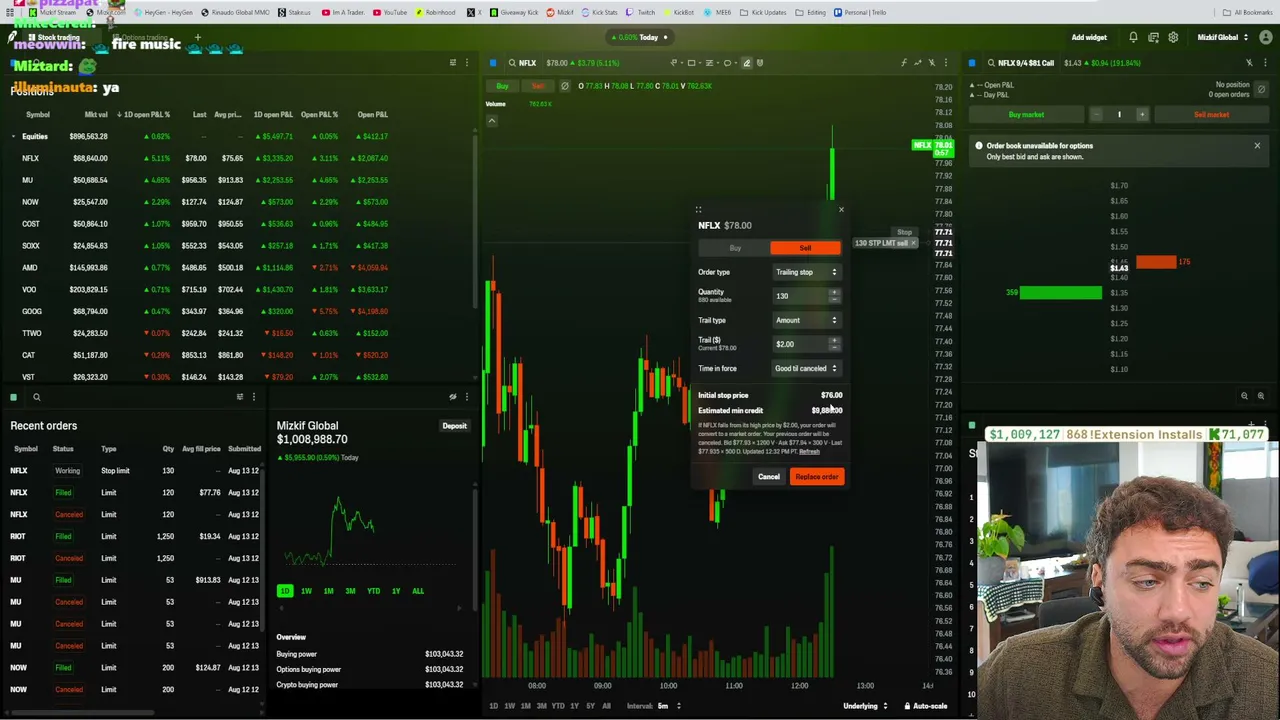Click the search icon in Recent orders header
The height and width of the screenshot is (720, 1280).
pyautogui.click(x=37, y=397)
